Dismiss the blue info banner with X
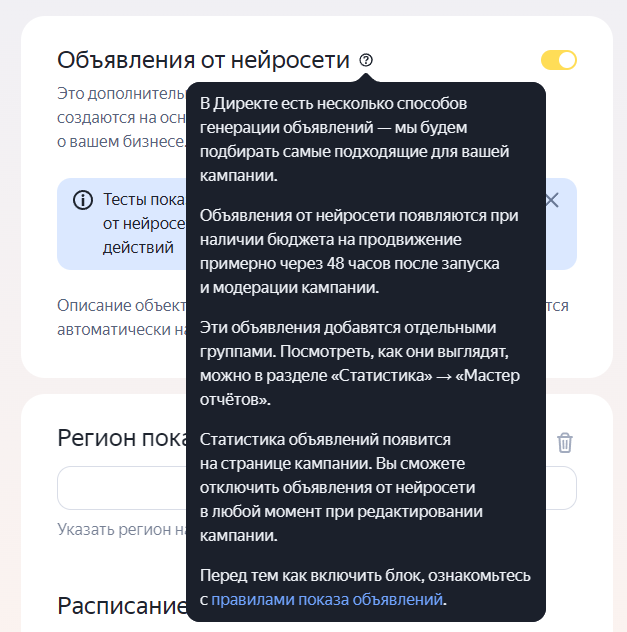 click(552, 200)
